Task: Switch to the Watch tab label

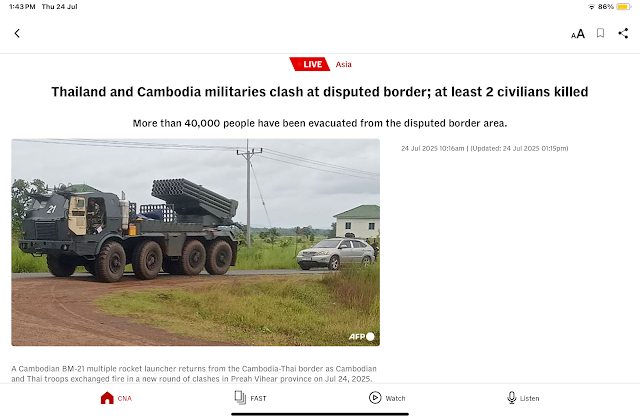Action: click(x=396, y=398)
